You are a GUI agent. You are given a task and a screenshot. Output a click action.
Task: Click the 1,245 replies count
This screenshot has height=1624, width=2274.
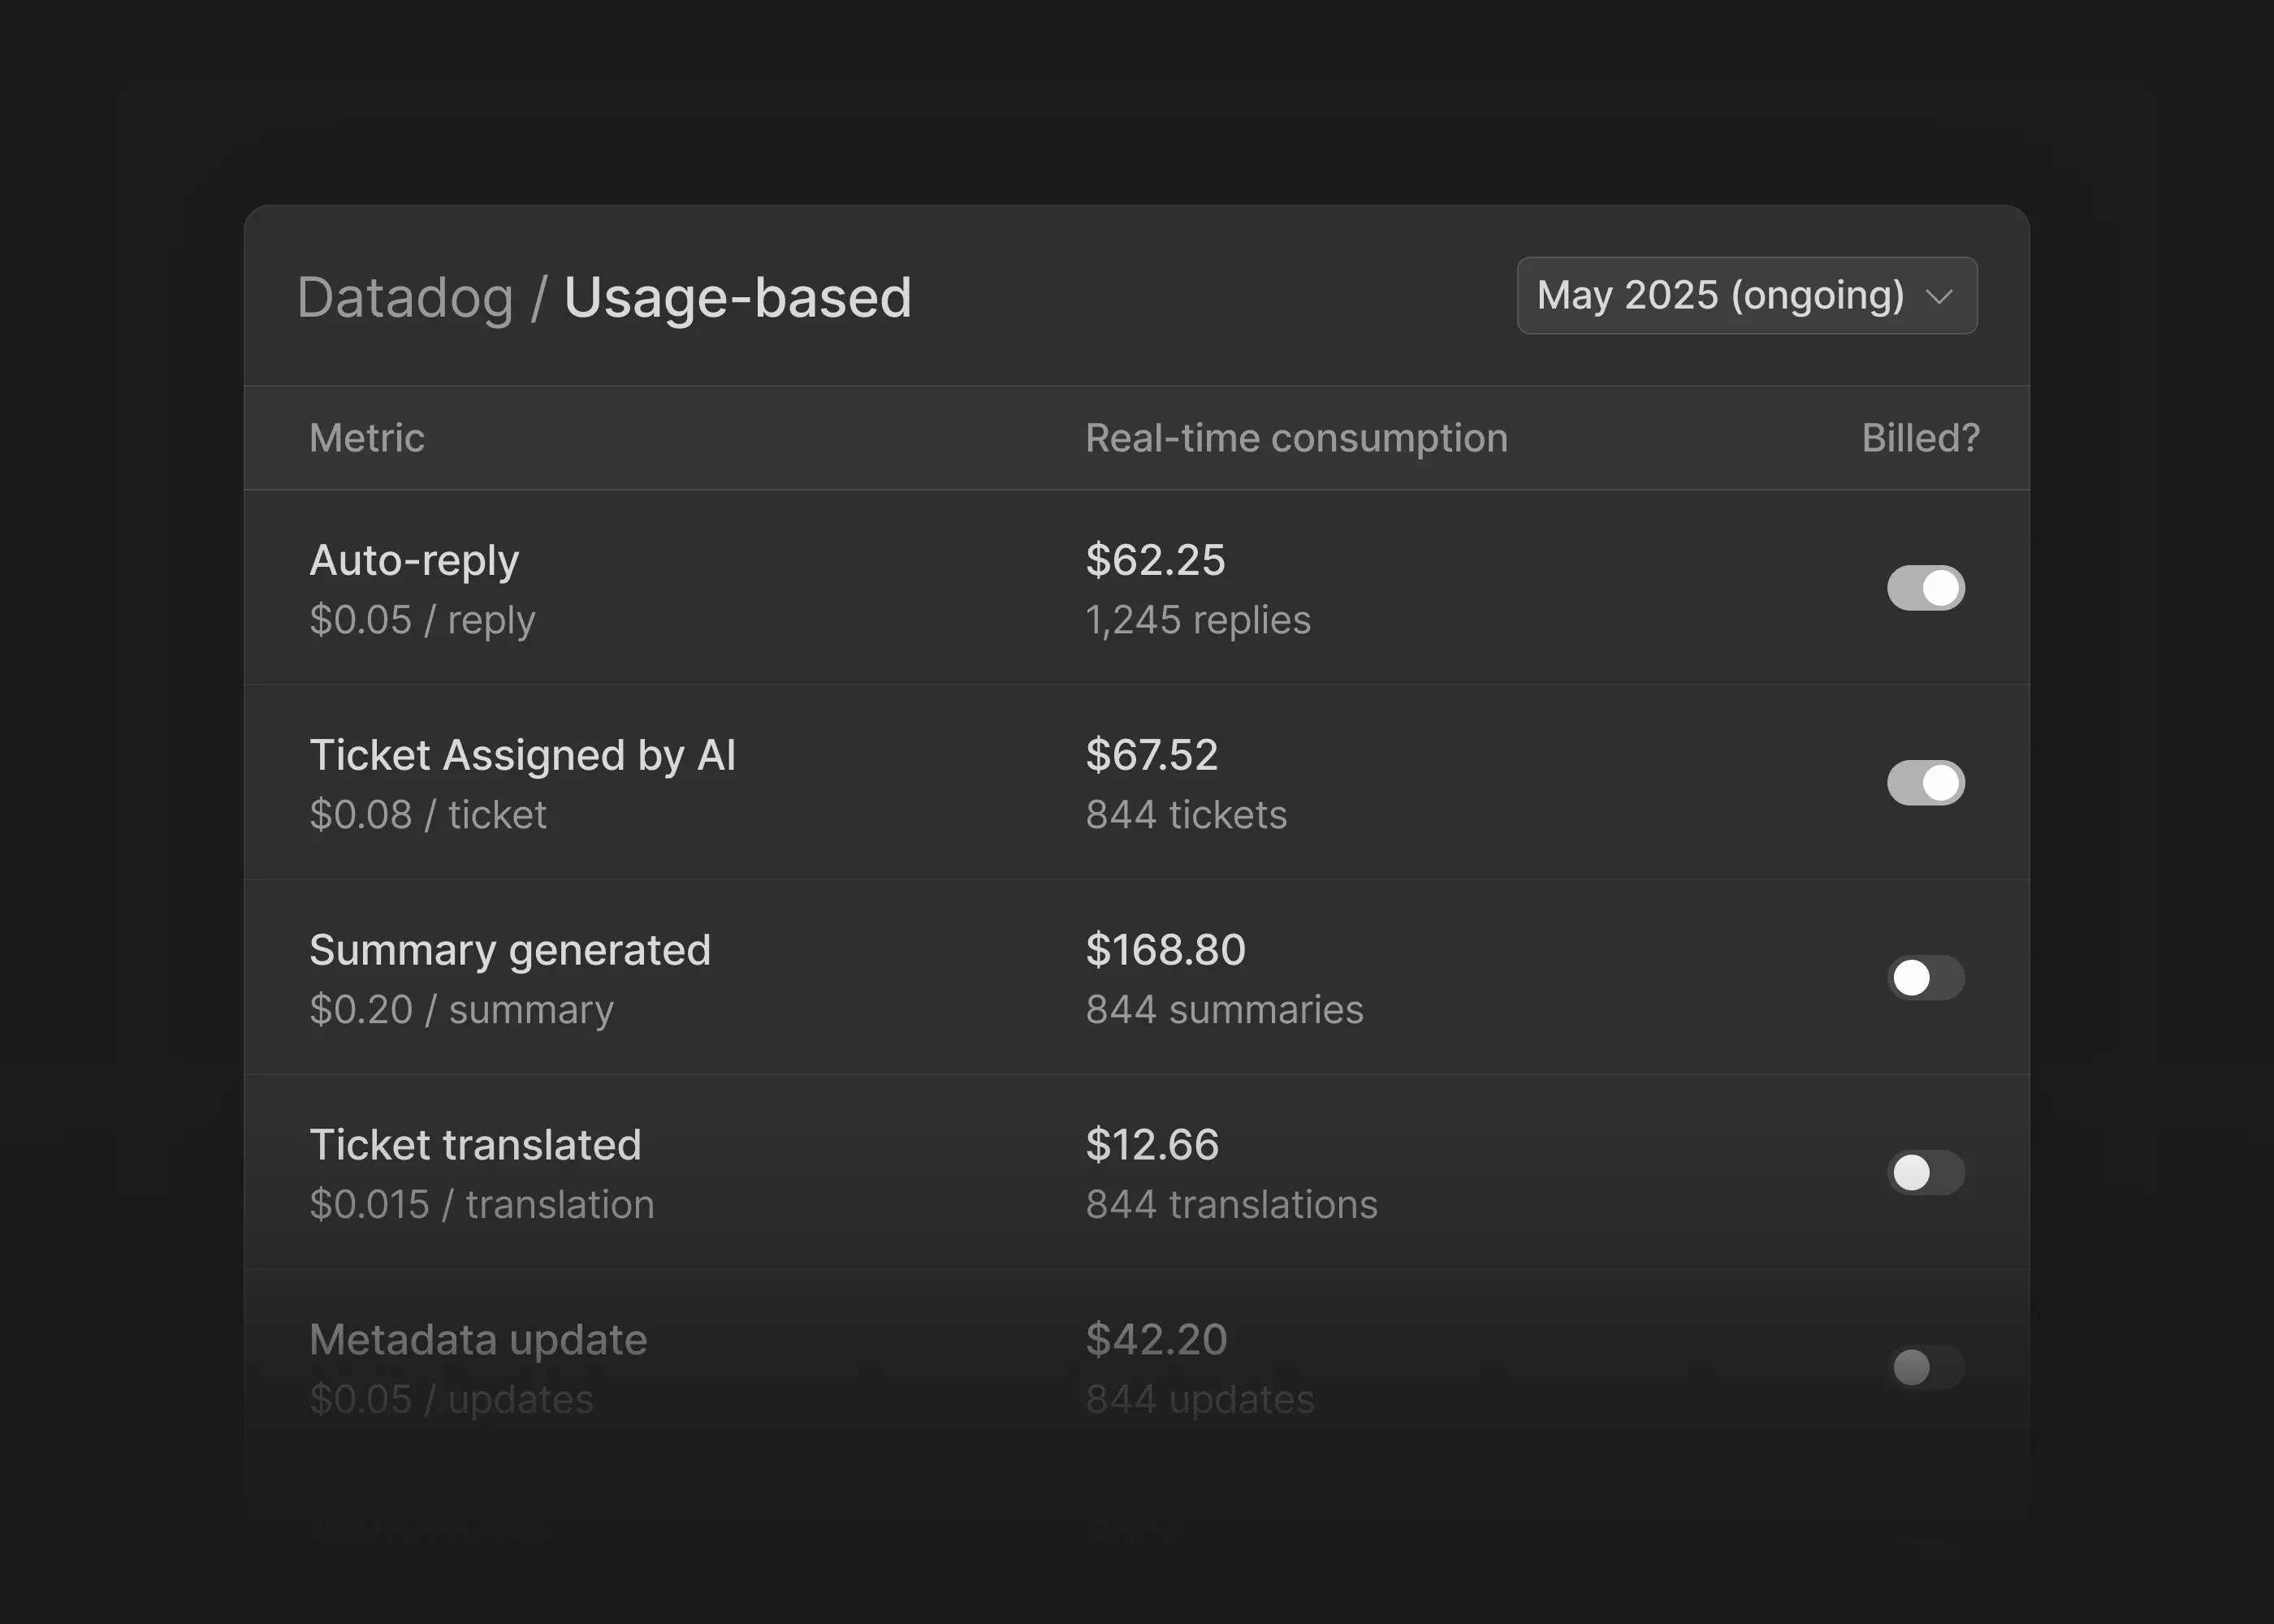click(1198, 620)
